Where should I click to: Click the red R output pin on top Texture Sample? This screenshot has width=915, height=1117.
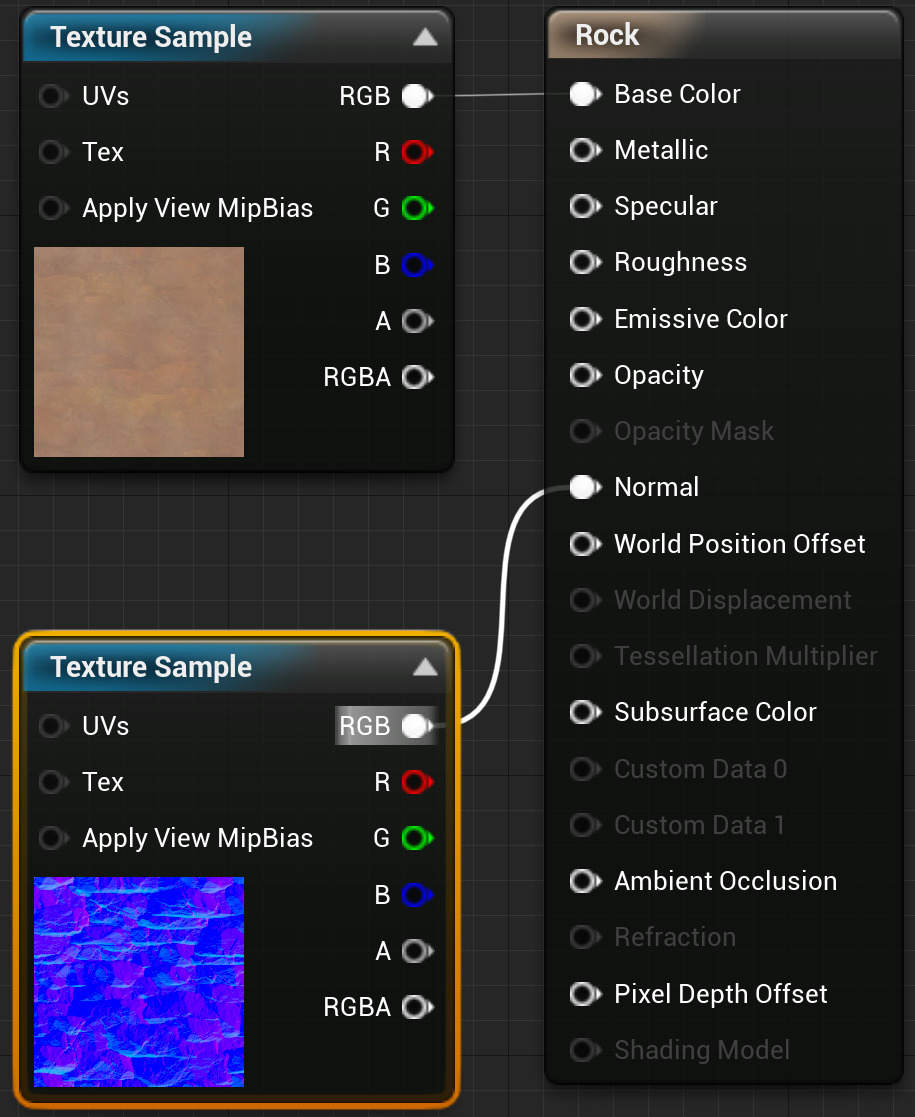415,152
